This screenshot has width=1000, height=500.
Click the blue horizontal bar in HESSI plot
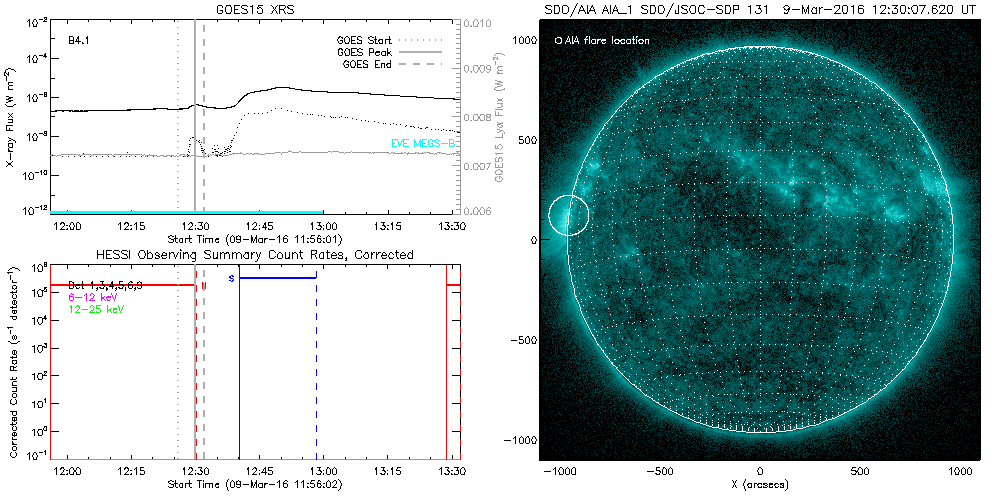tap(277, 277)
